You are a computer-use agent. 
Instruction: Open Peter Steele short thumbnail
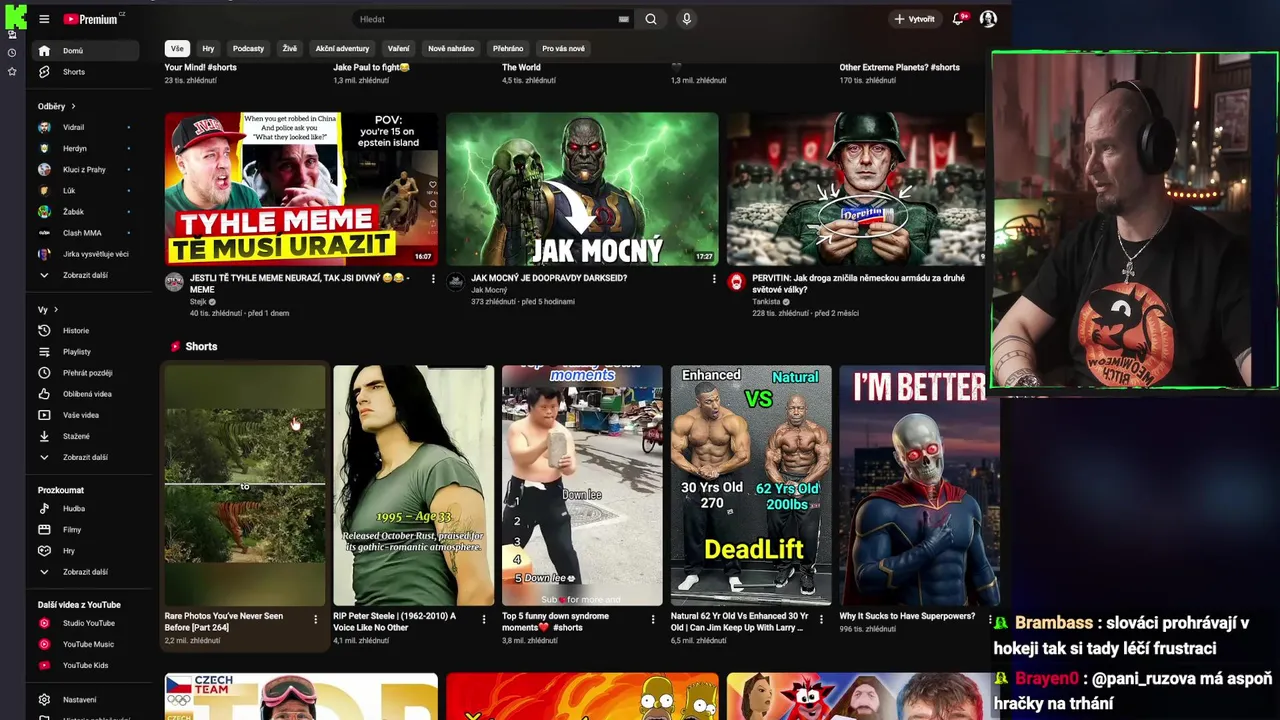pyautogui.click(x=414, y=485)
